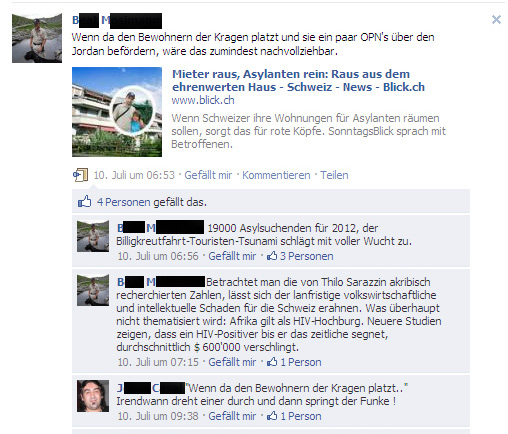Viewport: 508px width, 434px height.
Task: Click the shared-link icon before post timestamp
Action: (80, 175)
